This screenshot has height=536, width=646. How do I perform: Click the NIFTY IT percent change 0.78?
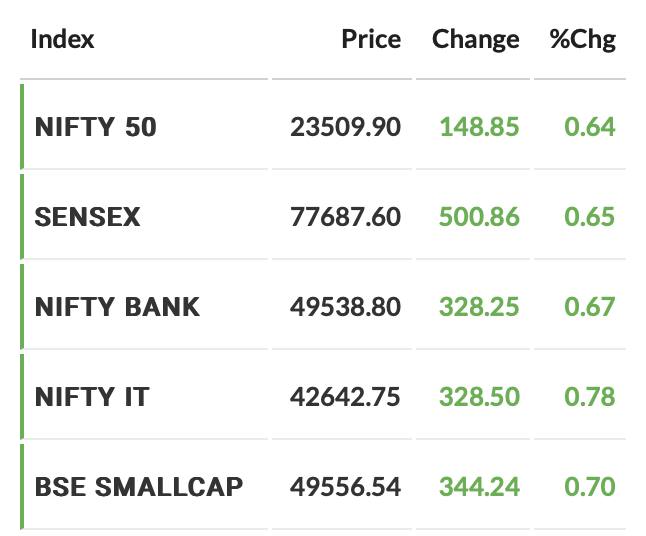(590, 397)
